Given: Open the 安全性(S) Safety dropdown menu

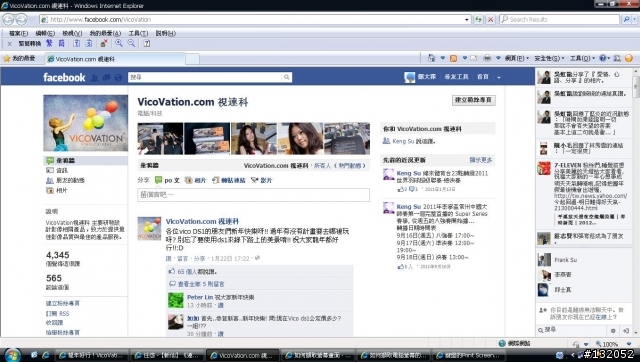Looking at the screenshot, I should click(x=549, y=58).
